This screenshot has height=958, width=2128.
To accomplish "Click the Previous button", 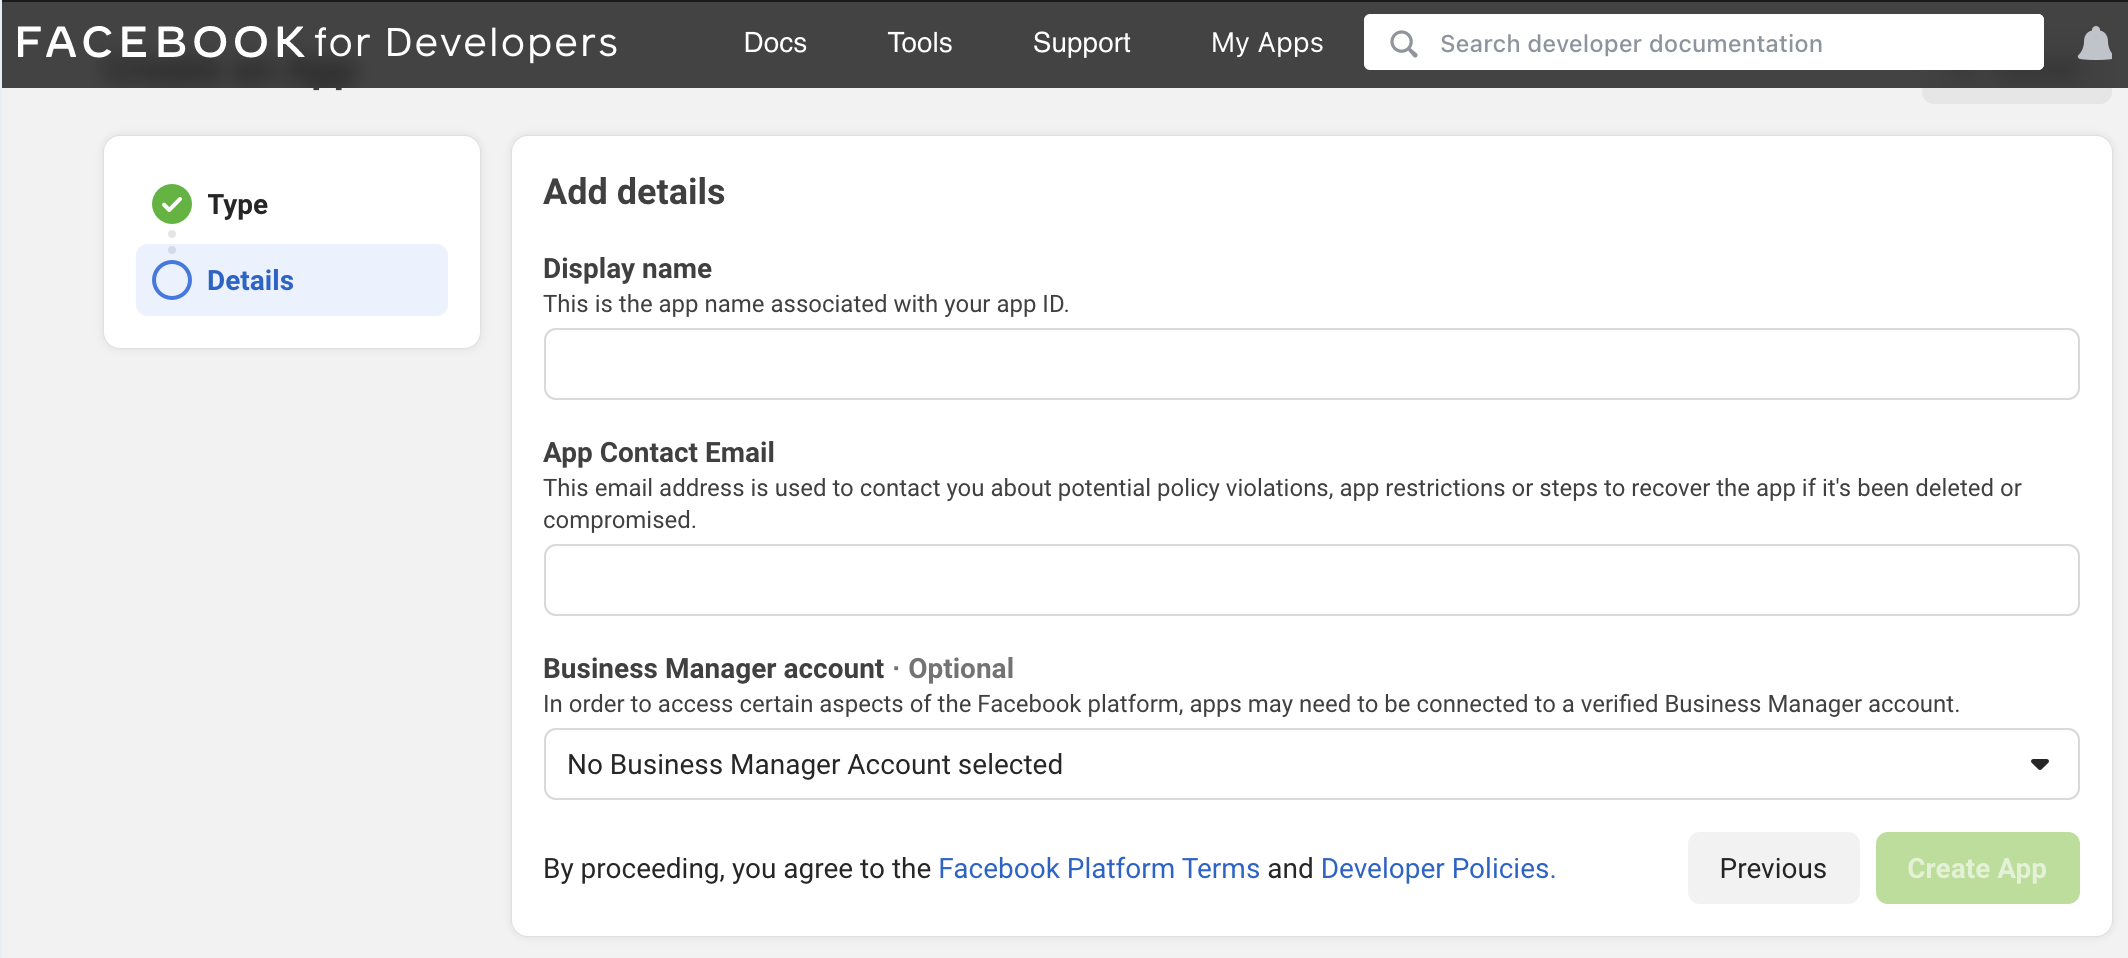I will click(x=1772, y=868).
